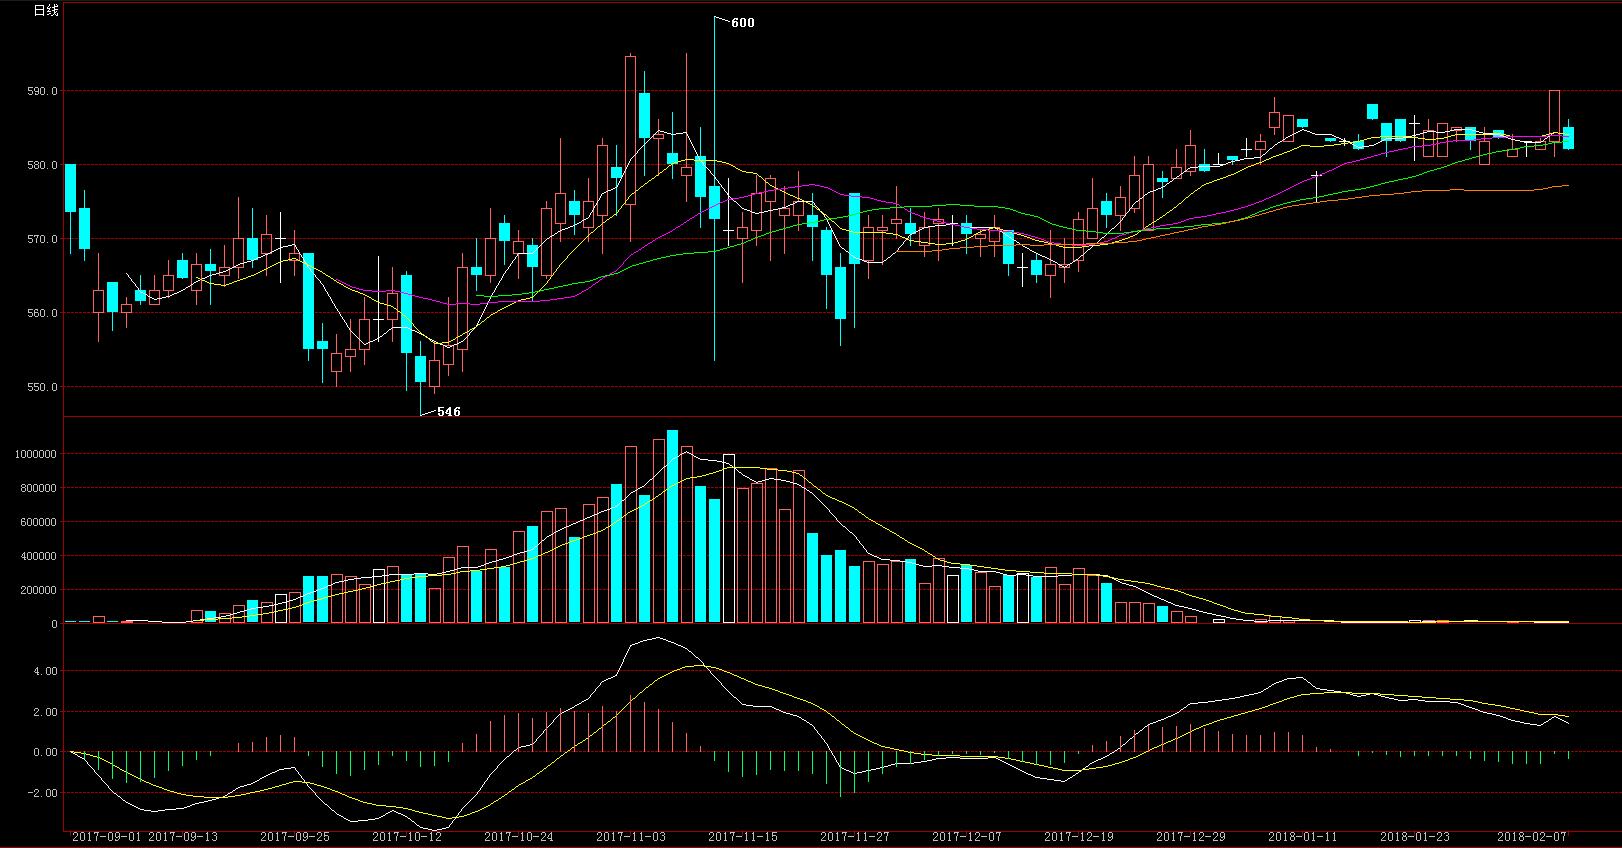The width and height of the screenshot is (1622, 848).
Task: Click the 2017-10-12 date label
Action: (406, 837)
